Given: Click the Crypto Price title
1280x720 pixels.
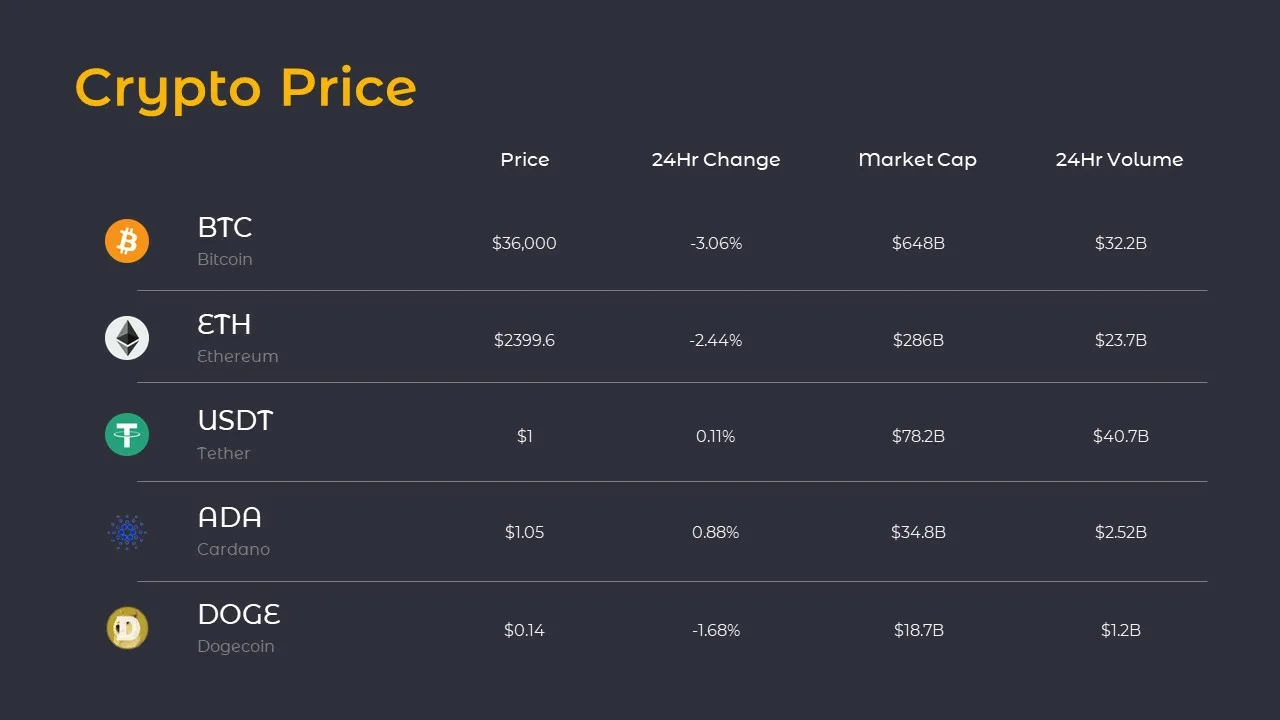Looking at the screenshot, I should (246, 90).
